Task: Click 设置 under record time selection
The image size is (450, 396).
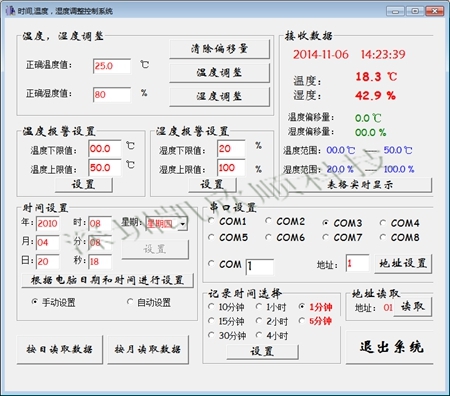Action: pyautogui.click(x=262, y=351)
